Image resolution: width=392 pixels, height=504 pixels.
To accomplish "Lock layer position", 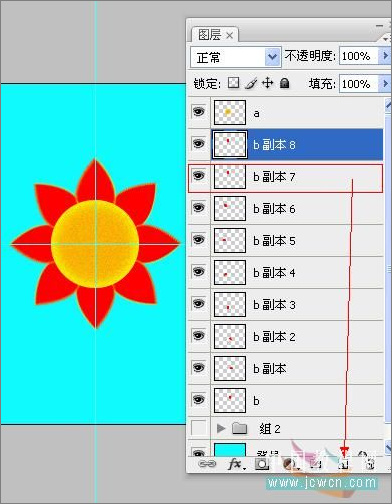I will click(268, 83).
